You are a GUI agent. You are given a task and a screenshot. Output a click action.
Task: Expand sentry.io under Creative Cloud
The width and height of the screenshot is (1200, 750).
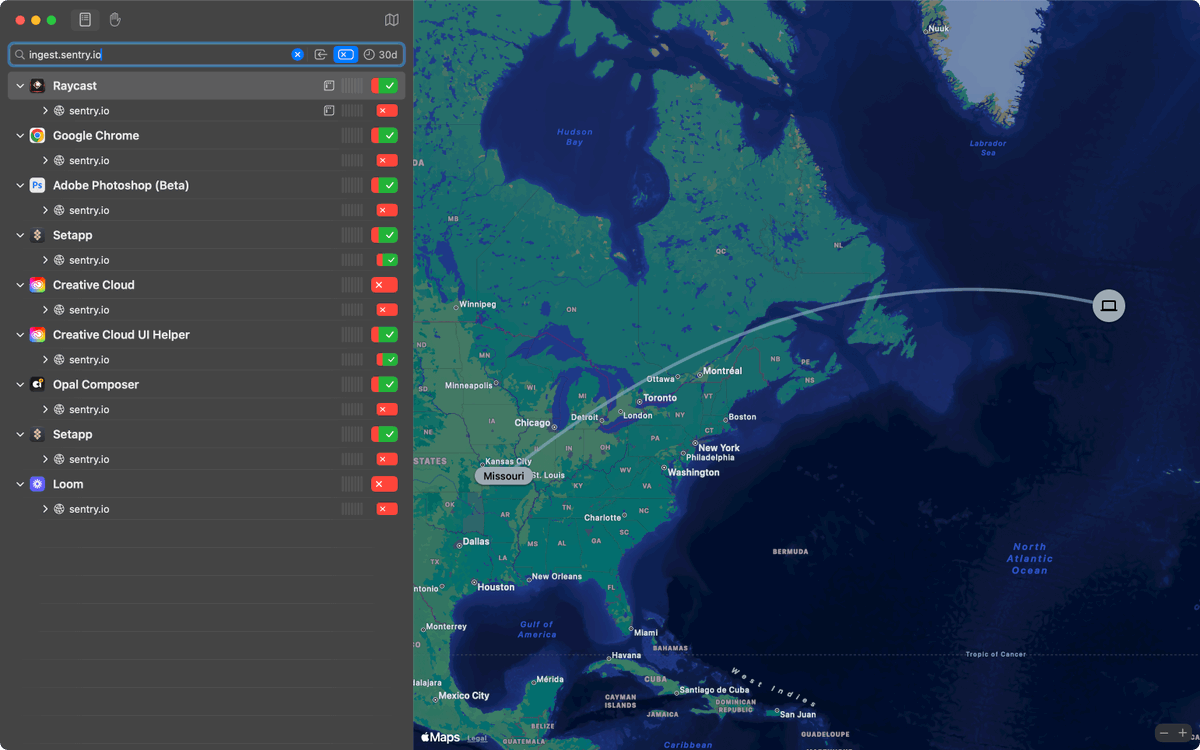45,310
